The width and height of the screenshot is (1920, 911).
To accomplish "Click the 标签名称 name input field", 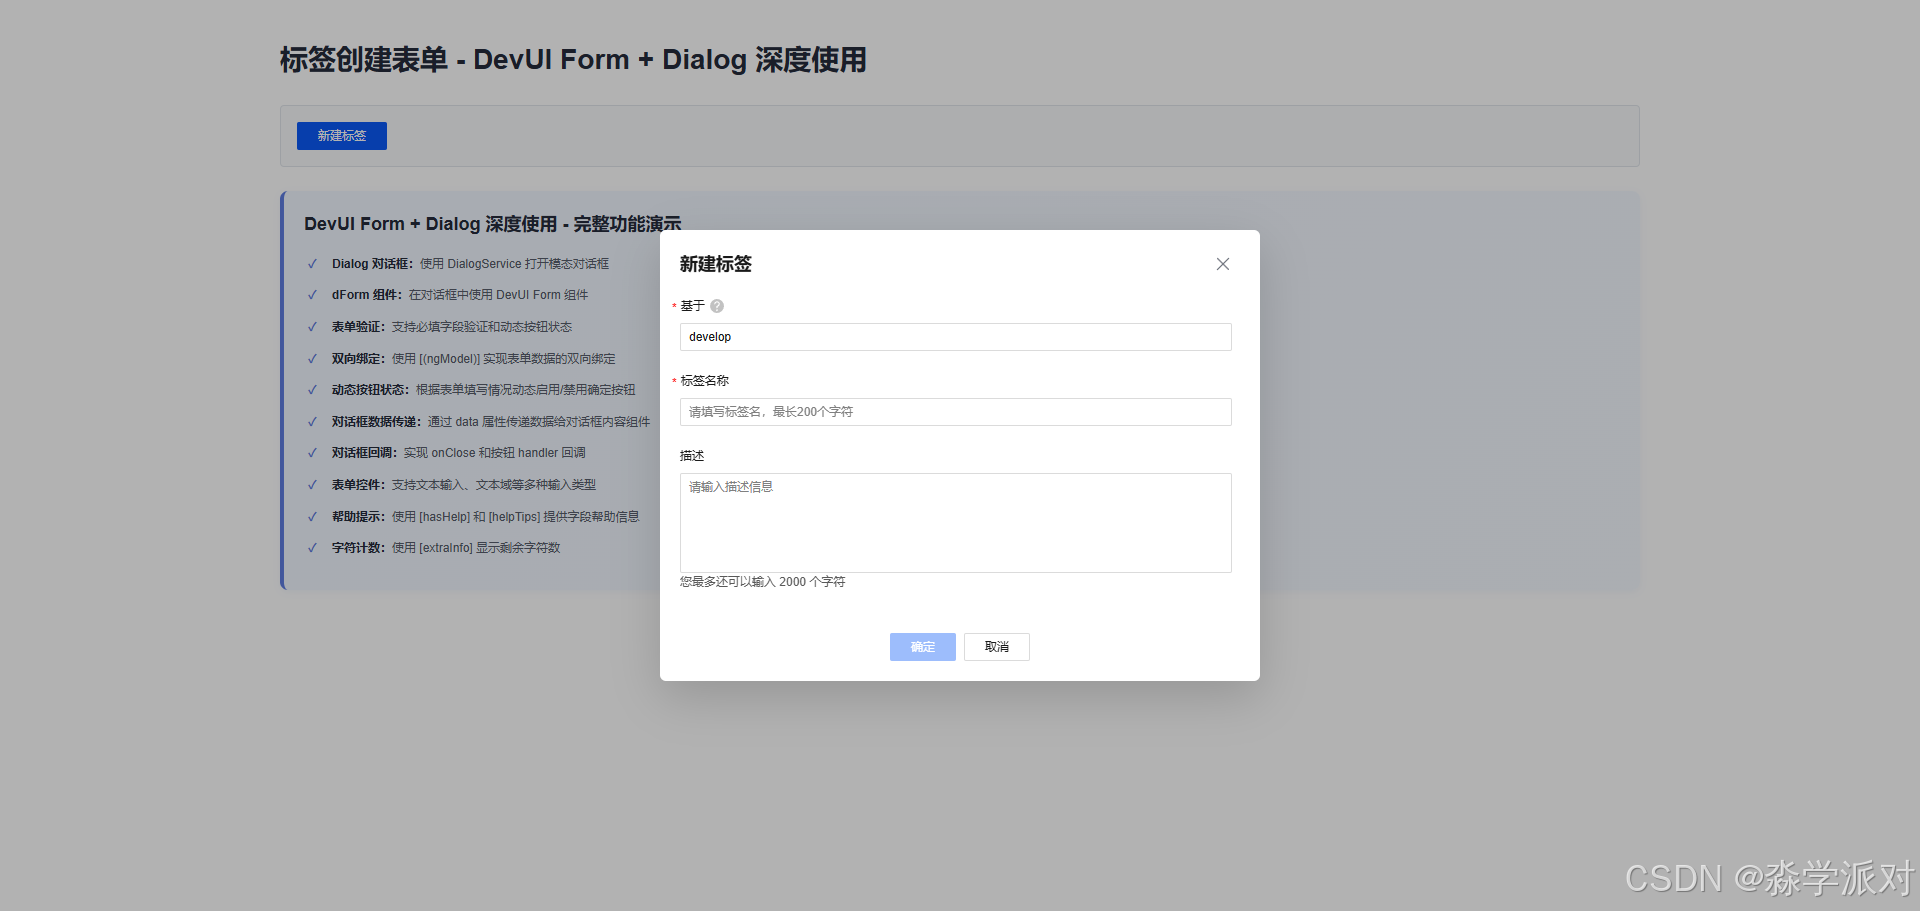I will coord(954,411).
